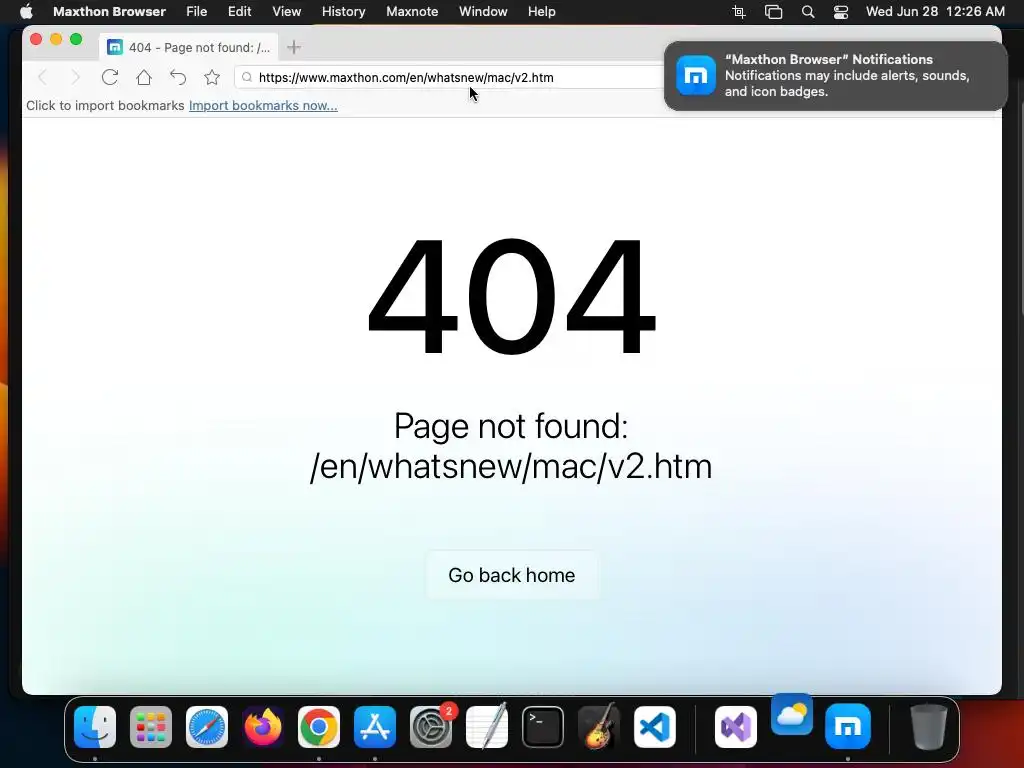Open the Maxthon Browser app menu
The image size is (1024, 768).
109,12
